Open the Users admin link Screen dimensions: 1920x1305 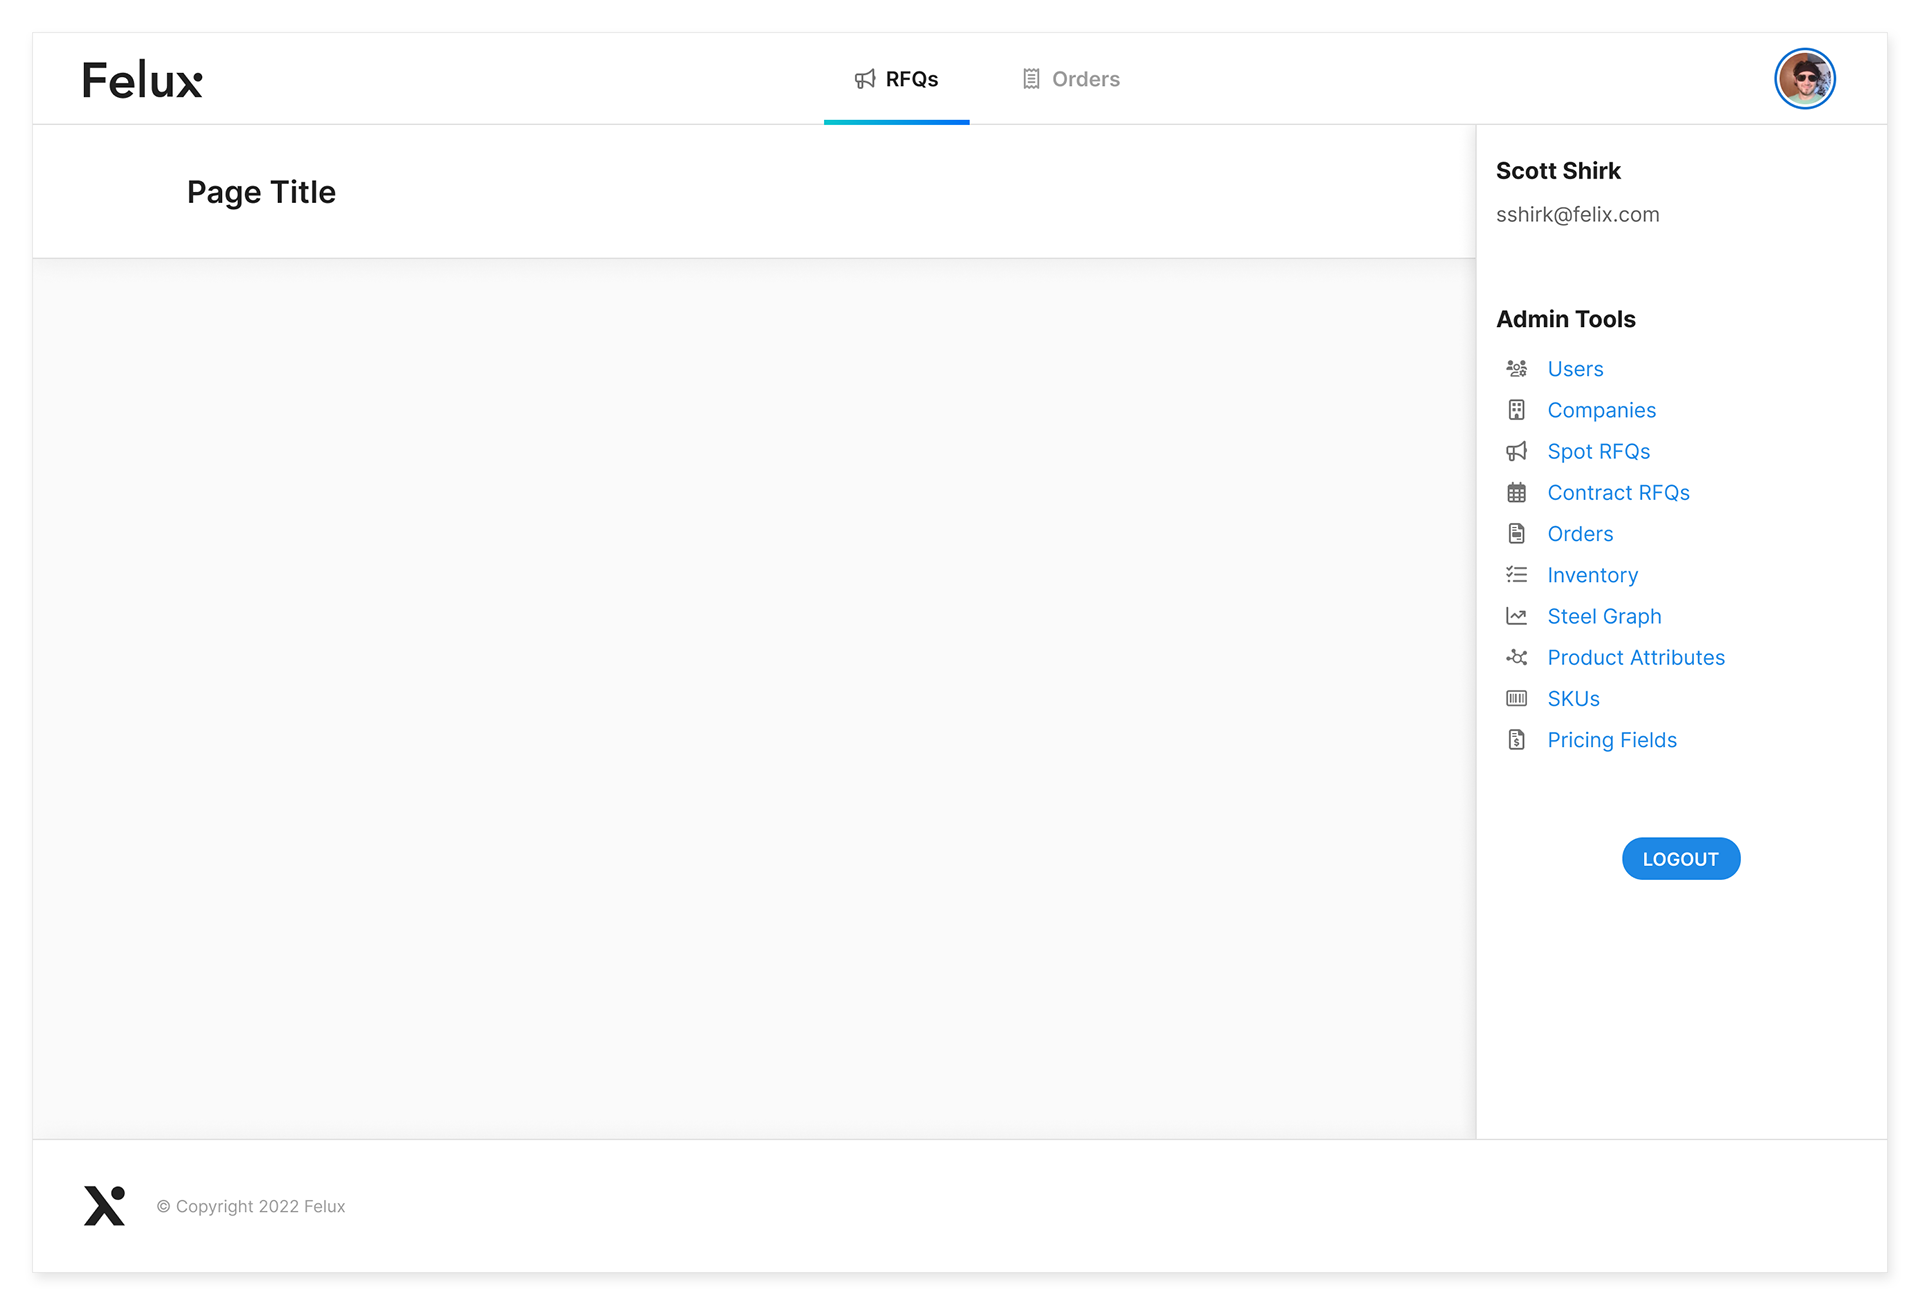(1575, 369)
